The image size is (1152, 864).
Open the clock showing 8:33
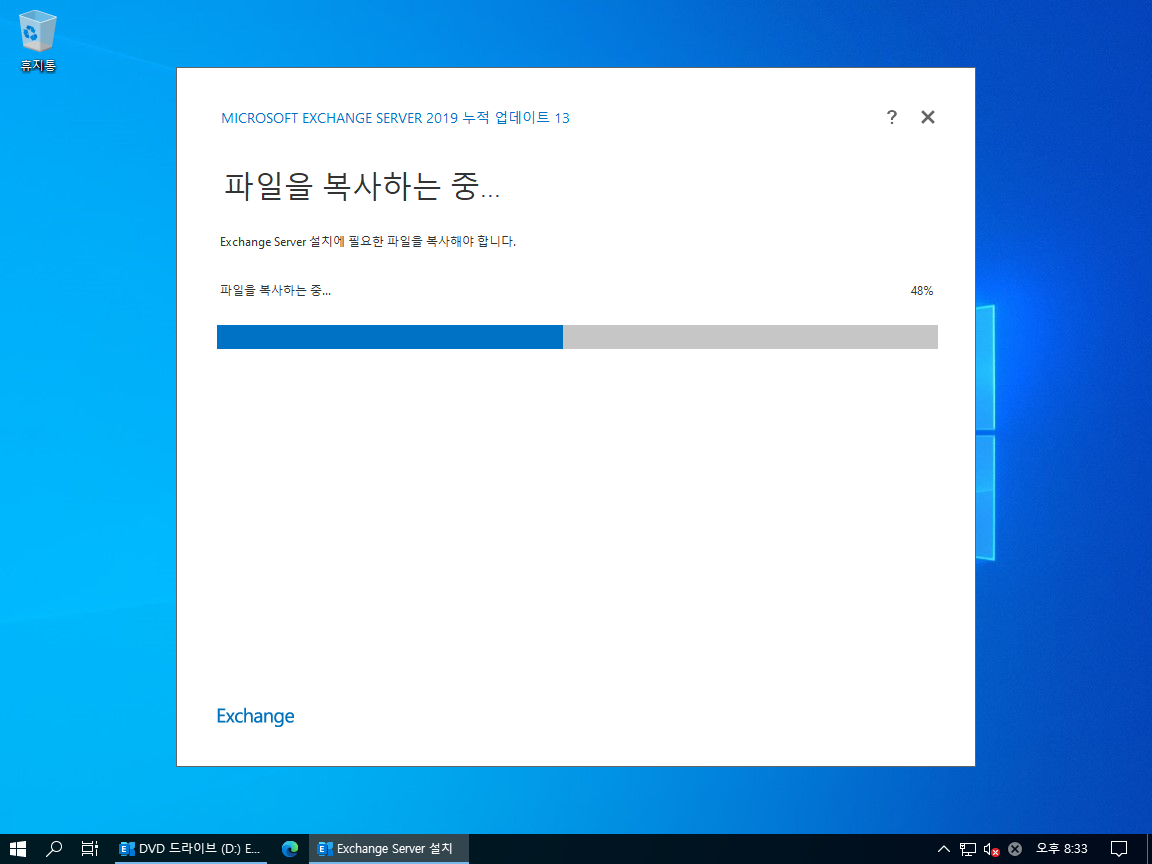pyautogui.click(x=1062, y=849)
